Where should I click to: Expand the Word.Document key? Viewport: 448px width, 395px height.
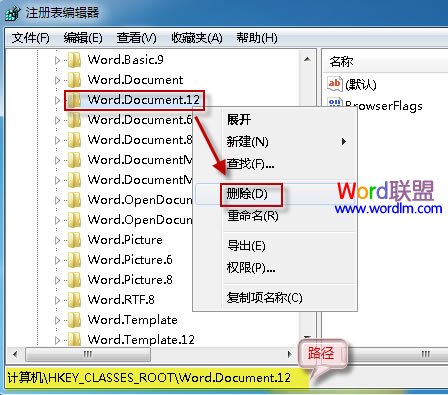point(57,80)
